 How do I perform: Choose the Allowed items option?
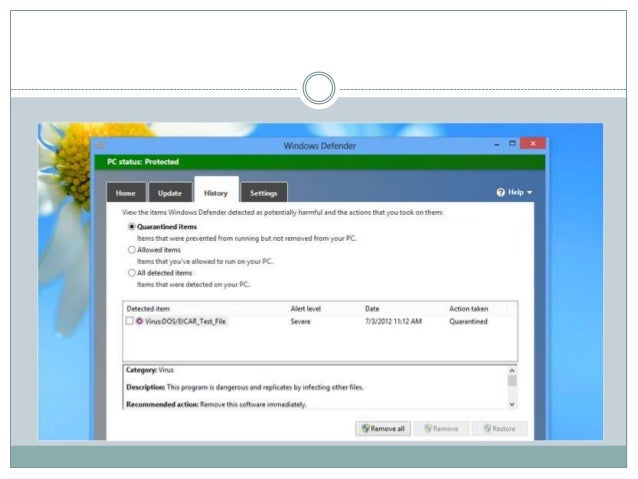[131, 249]
